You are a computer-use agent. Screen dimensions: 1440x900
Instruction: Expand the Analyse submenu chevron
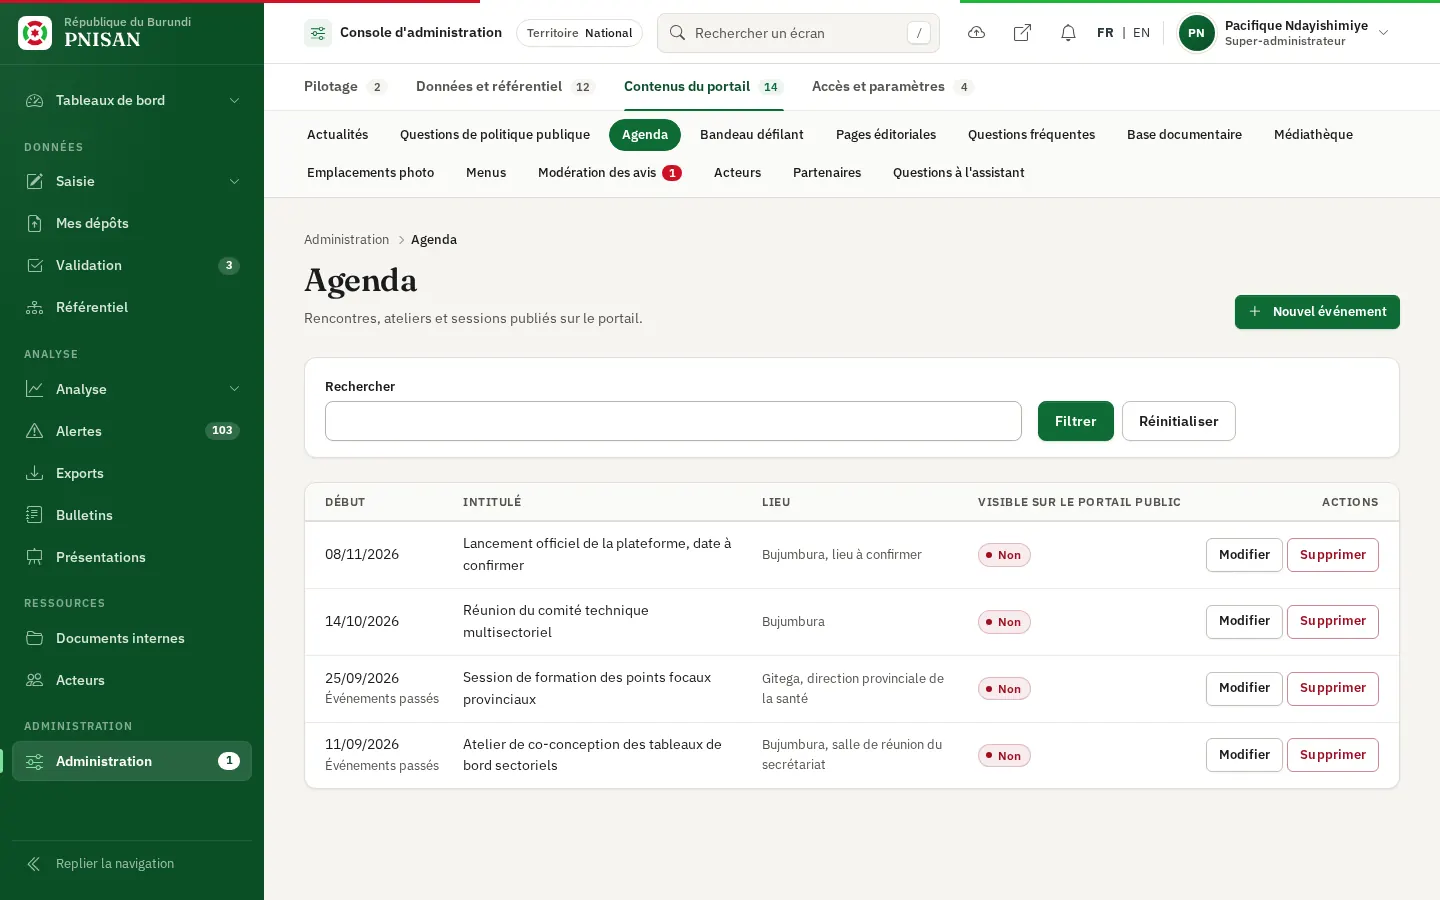pos(234,389)
